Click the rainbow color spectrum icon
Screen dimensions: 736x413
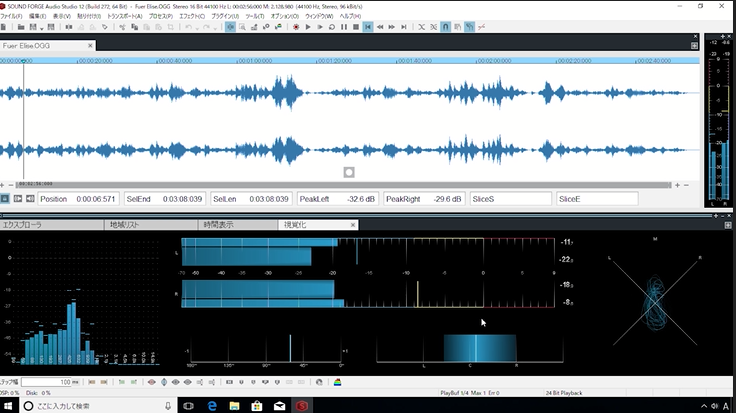pos(337,382)
